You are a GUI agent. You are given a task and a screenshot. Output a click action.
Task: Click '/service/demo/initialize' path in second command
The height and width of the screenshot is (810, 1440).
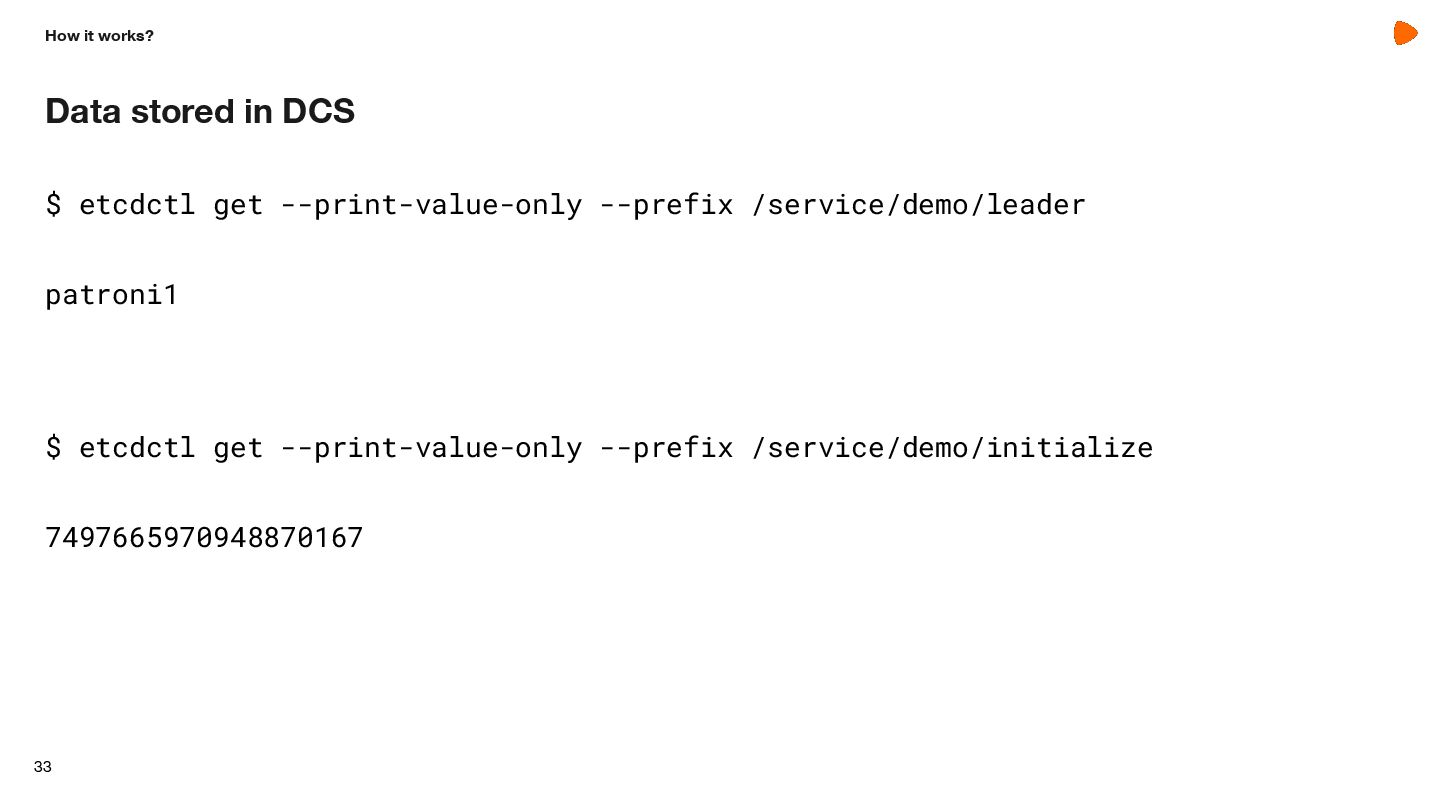(x=952, y=447)
